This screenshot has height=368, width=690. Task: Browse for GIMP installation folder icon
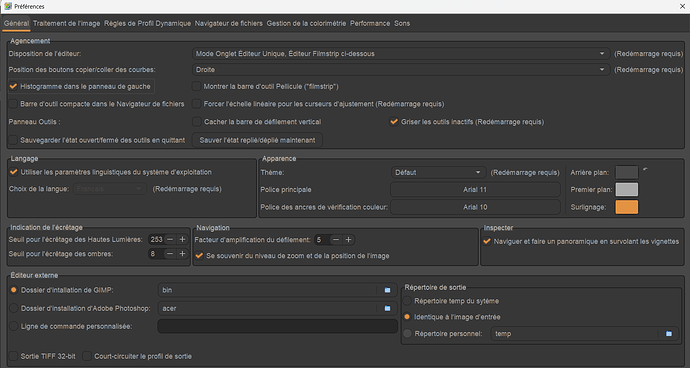point(387,290)
